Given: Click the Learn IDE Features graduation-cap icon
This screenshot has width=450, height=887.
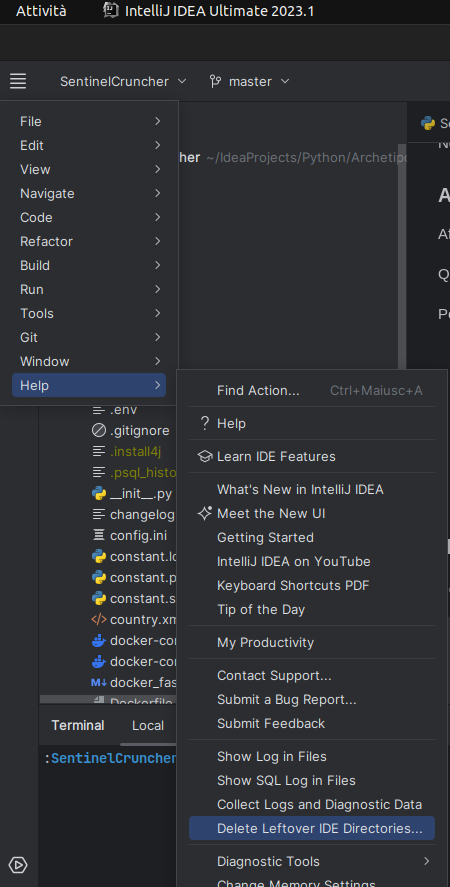Looking at the screenshot, I should click(x=204, y=456).
